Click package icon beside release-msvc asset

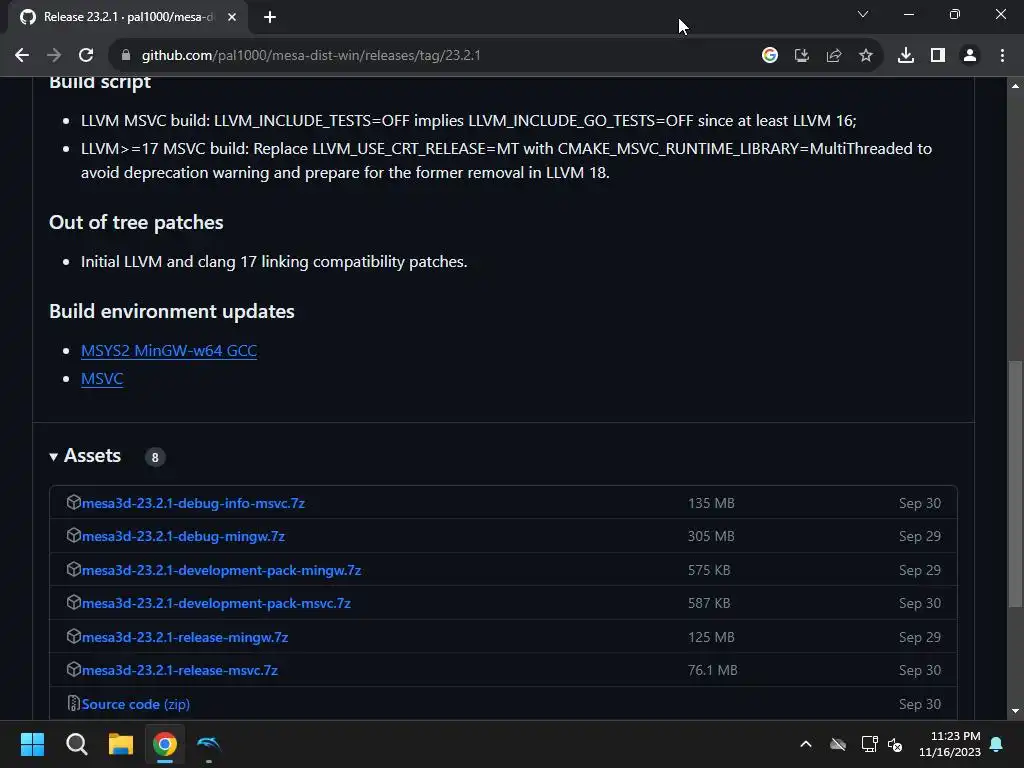pos(74,669)
